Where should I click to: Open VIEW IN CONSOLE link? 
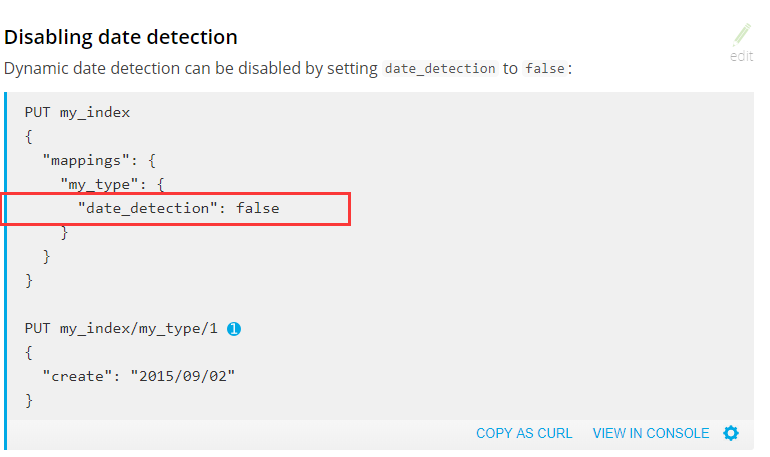(650, 433)
